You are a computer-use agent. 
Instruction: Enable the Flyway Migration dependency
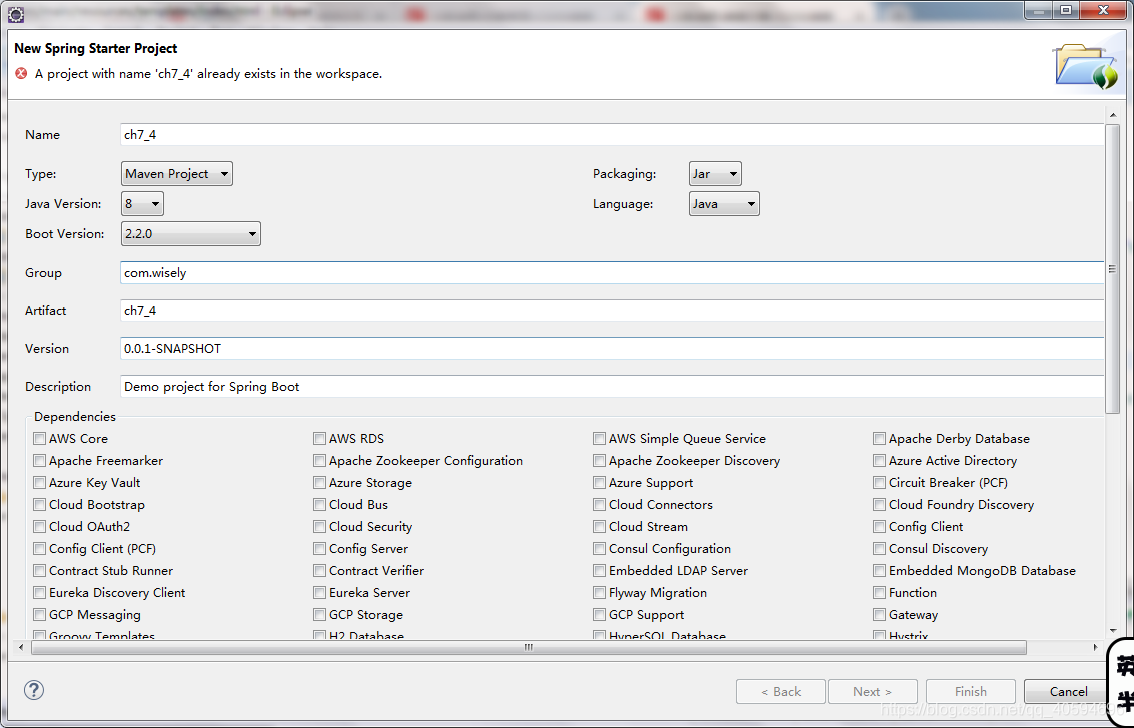click(x=599, y=592)
